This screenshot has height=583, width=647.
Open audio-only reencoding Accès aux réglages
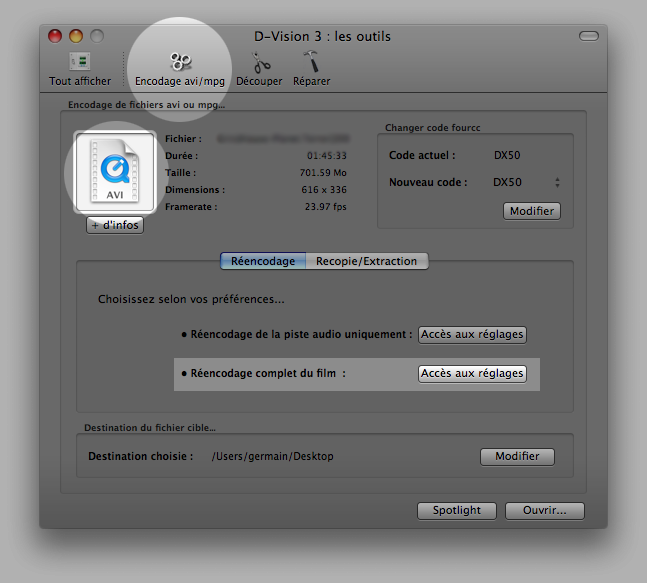(x=472, y=334)
